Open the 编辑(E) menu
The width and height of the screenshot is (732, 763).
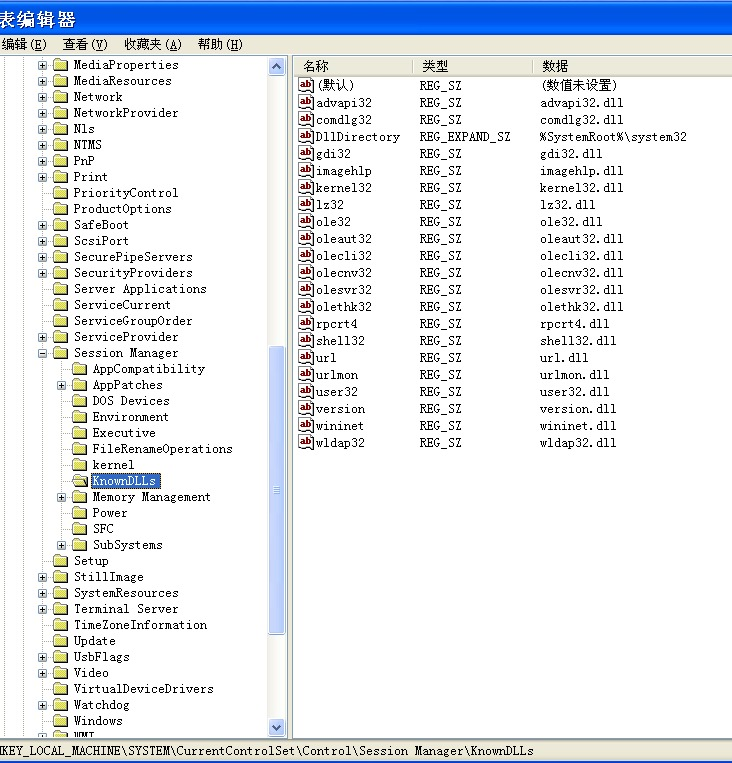[x=23, y=45]
